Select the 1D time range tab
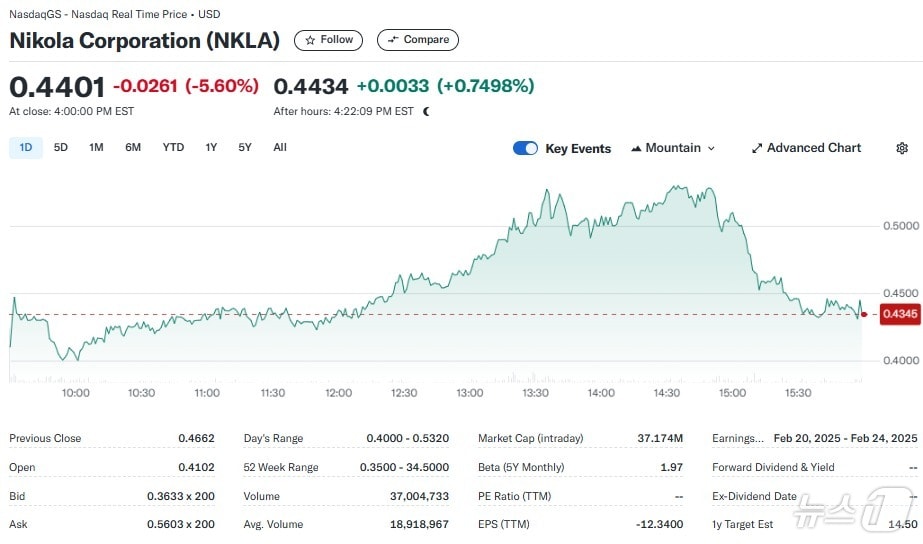The image size is (923, 544). 26,148
